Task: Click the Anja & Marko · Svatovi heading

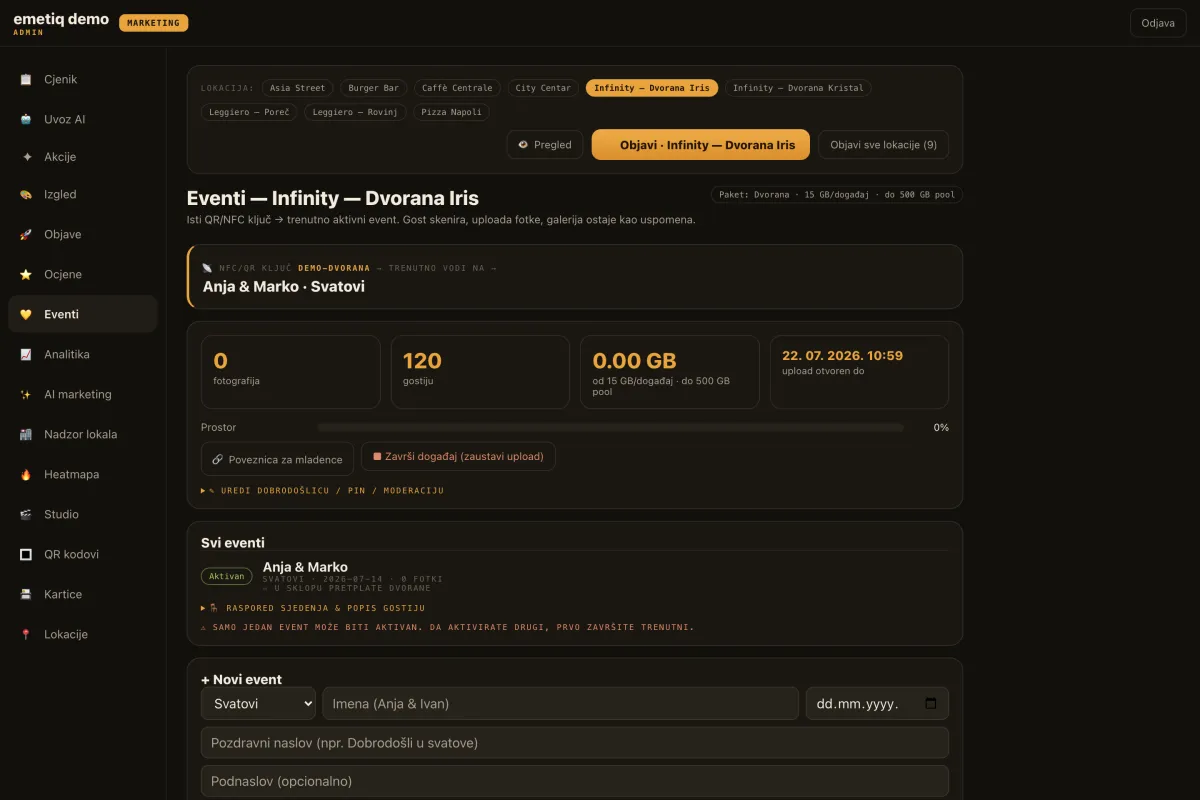Action: [284, 286]
